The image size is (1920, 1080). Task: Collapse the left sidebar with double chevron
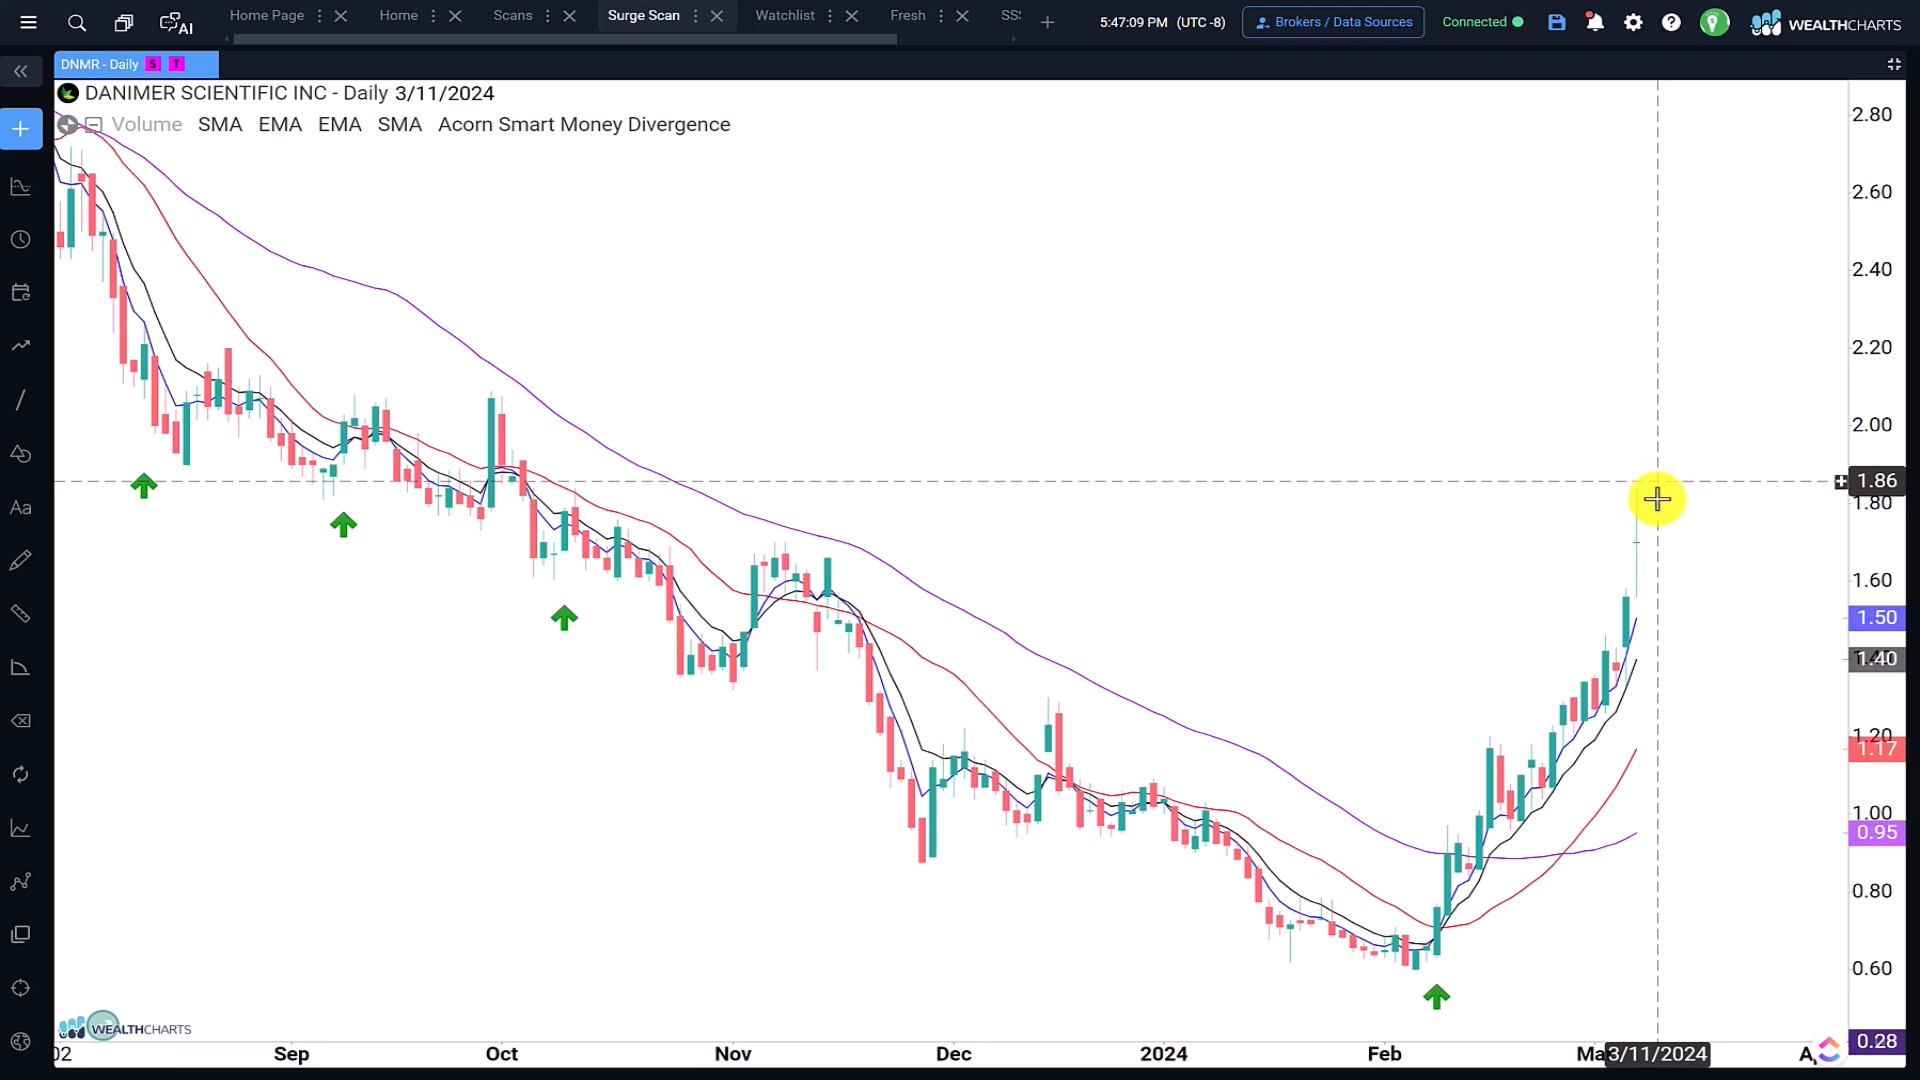click(21, 71)
